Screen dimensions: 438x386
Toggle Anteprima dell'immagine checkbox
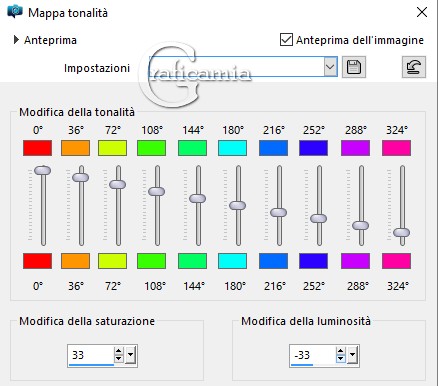point(286,40)
